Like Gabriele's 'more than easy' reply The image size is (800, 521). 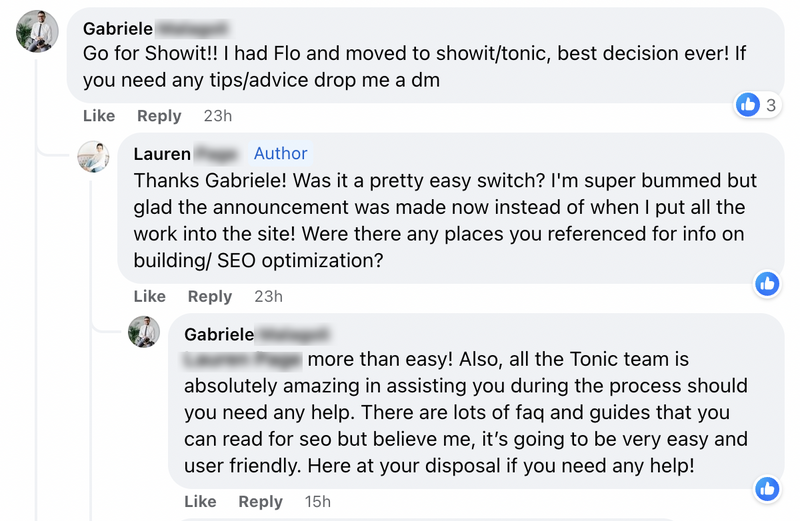[200, 502]
